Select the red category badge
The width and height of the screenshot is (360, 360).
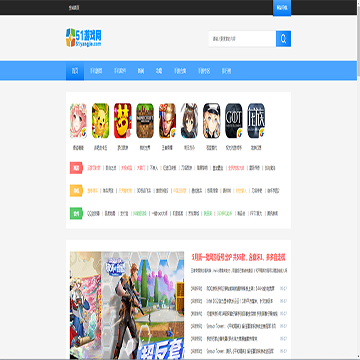point(76,168)
